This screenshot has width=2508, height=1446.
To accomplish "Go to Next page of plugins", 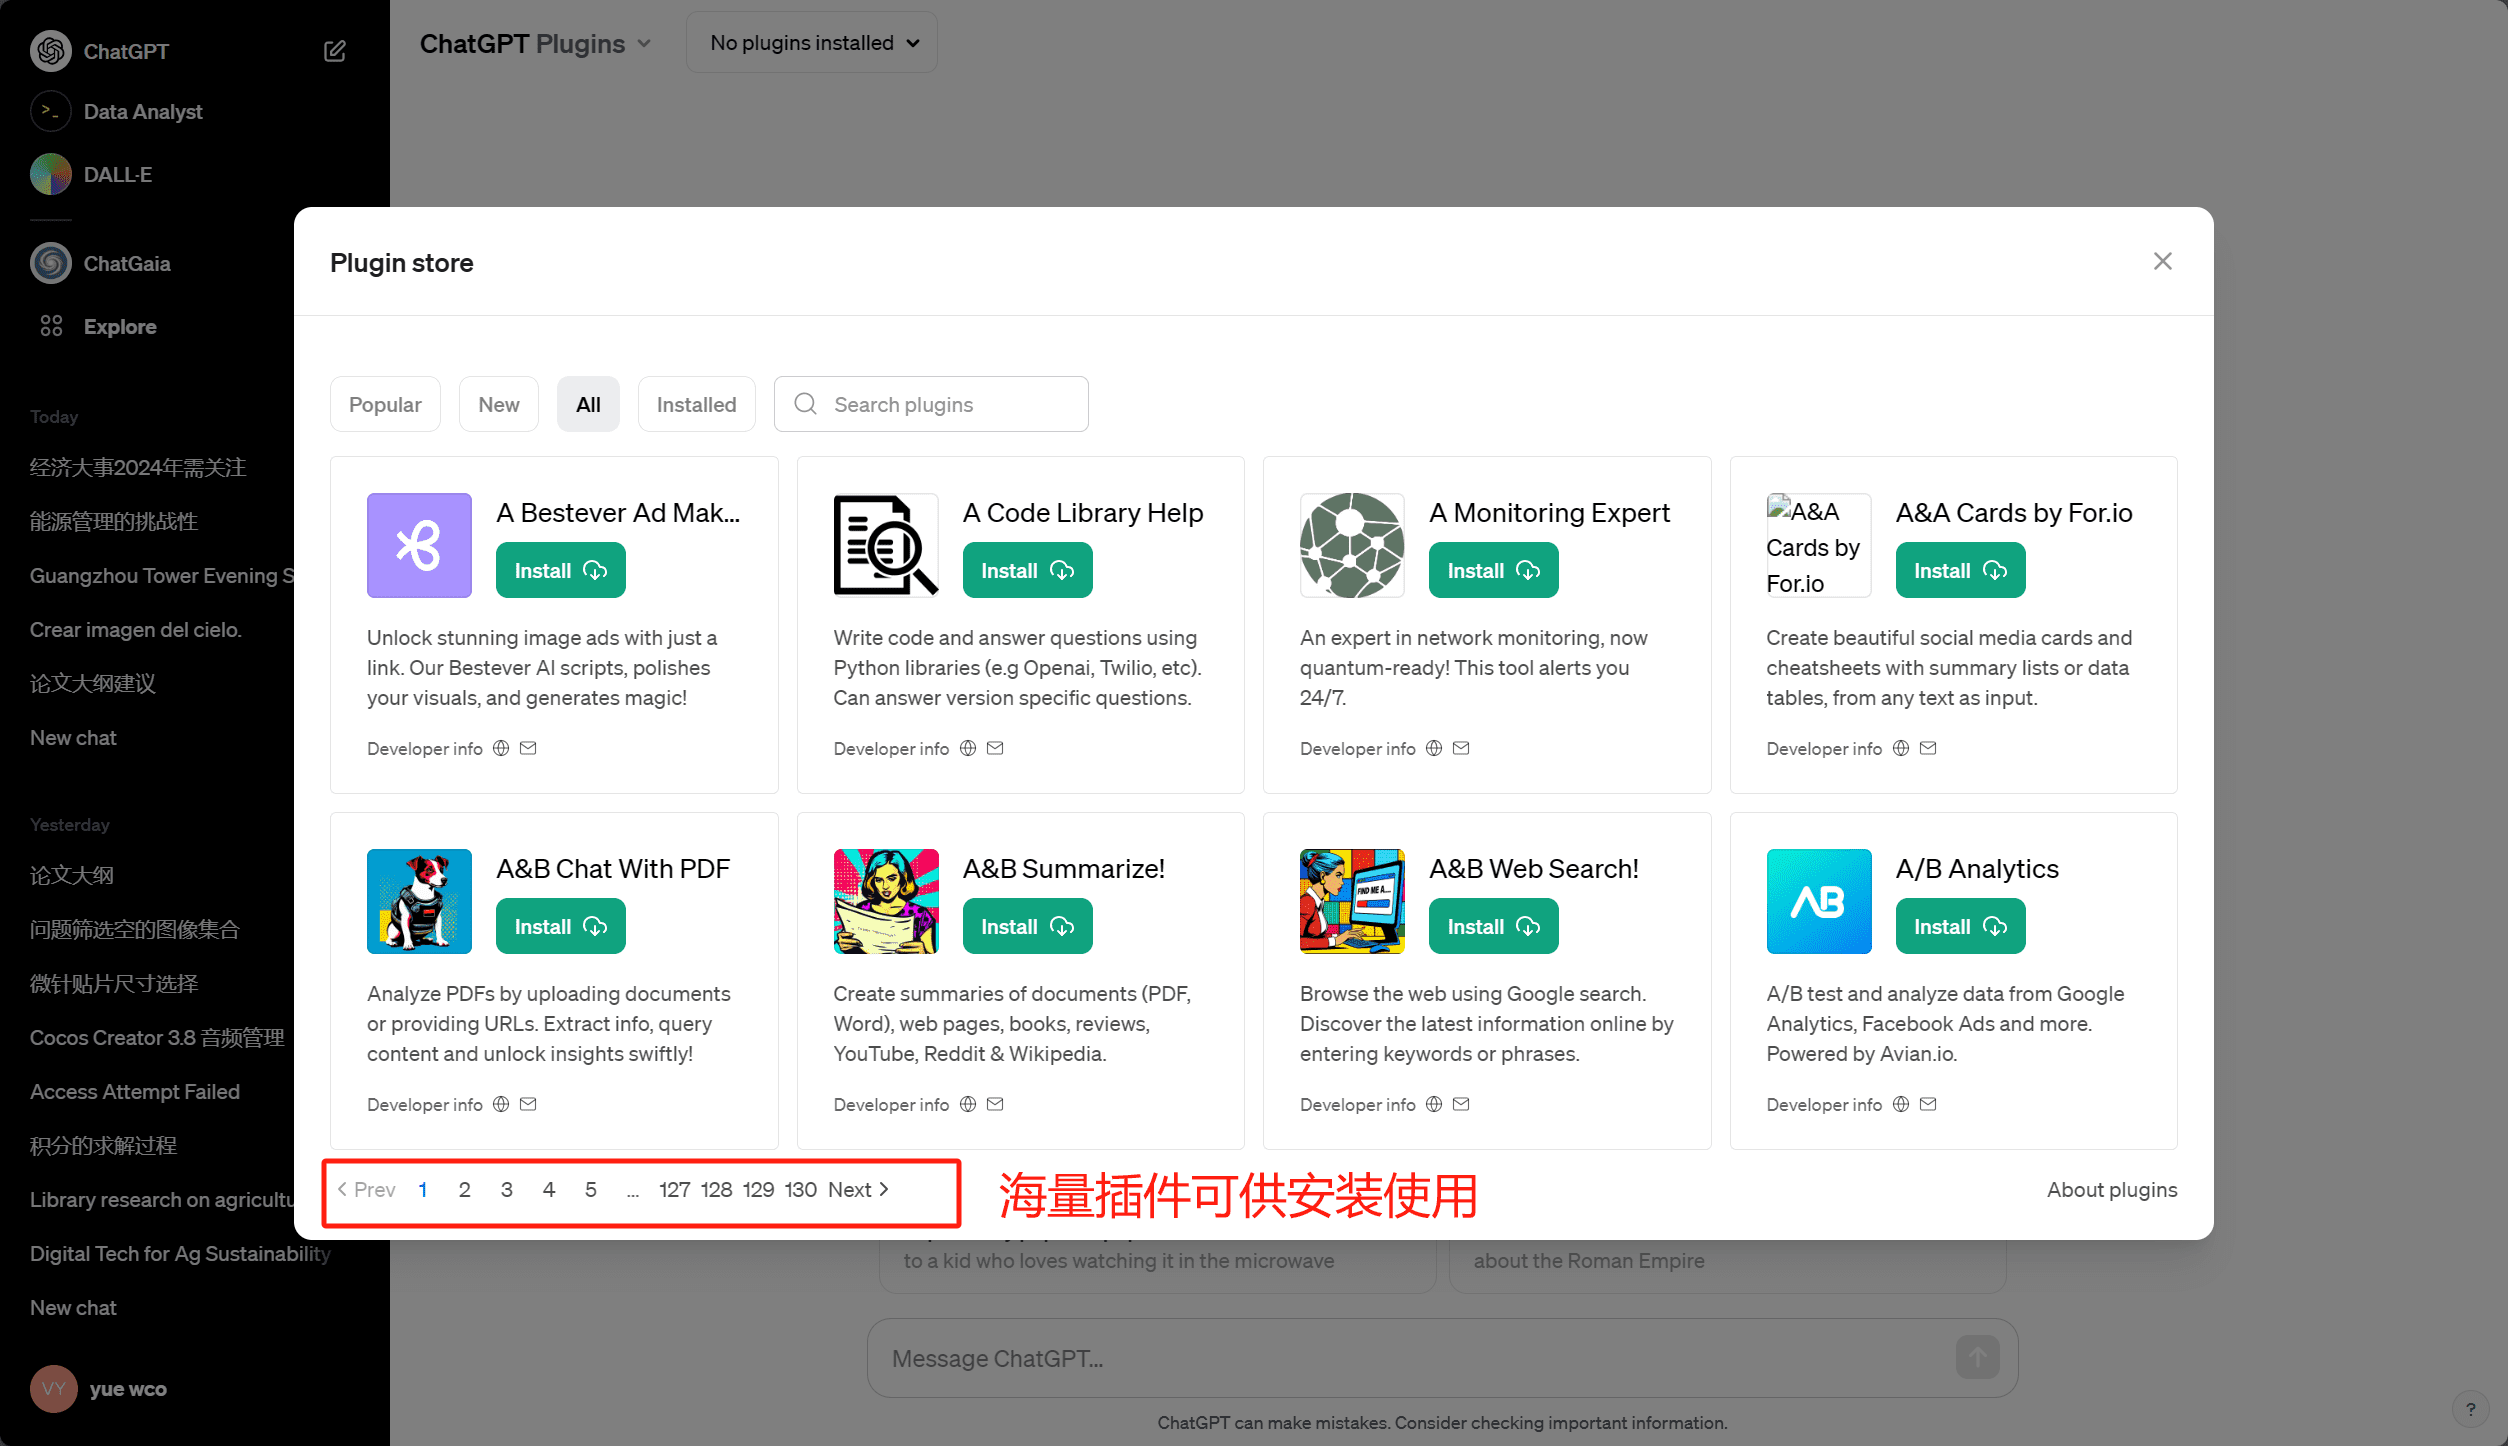I will 858,1189.
